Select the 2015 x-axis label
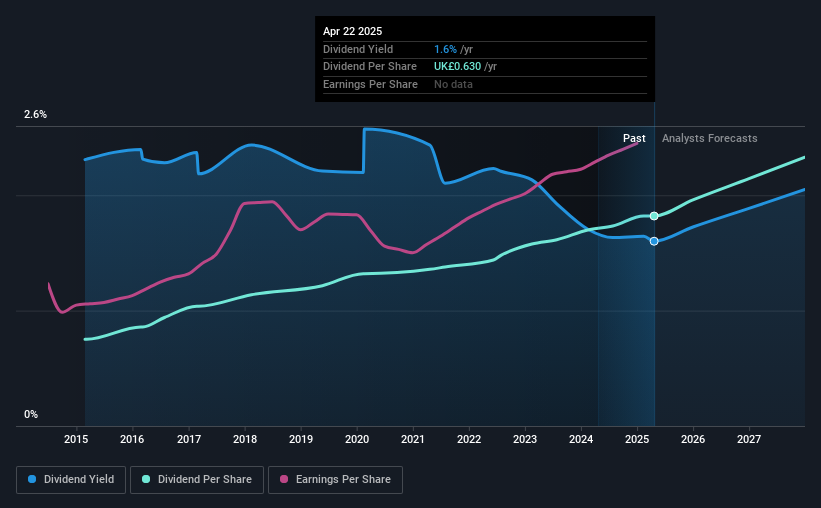 (76, 439)
